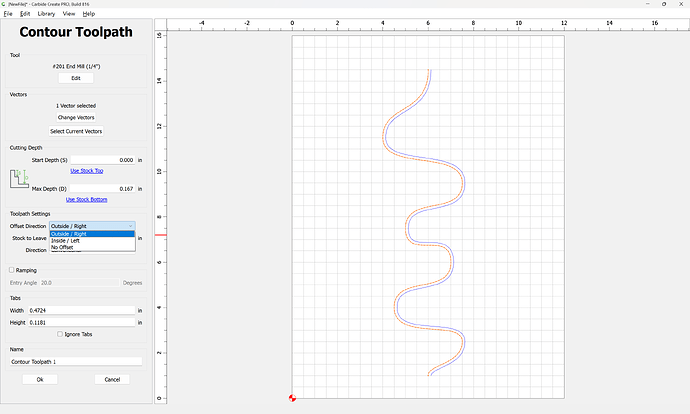Click the Max Depth input field
This screenshot has width=690, height=414.
(103, 189)
